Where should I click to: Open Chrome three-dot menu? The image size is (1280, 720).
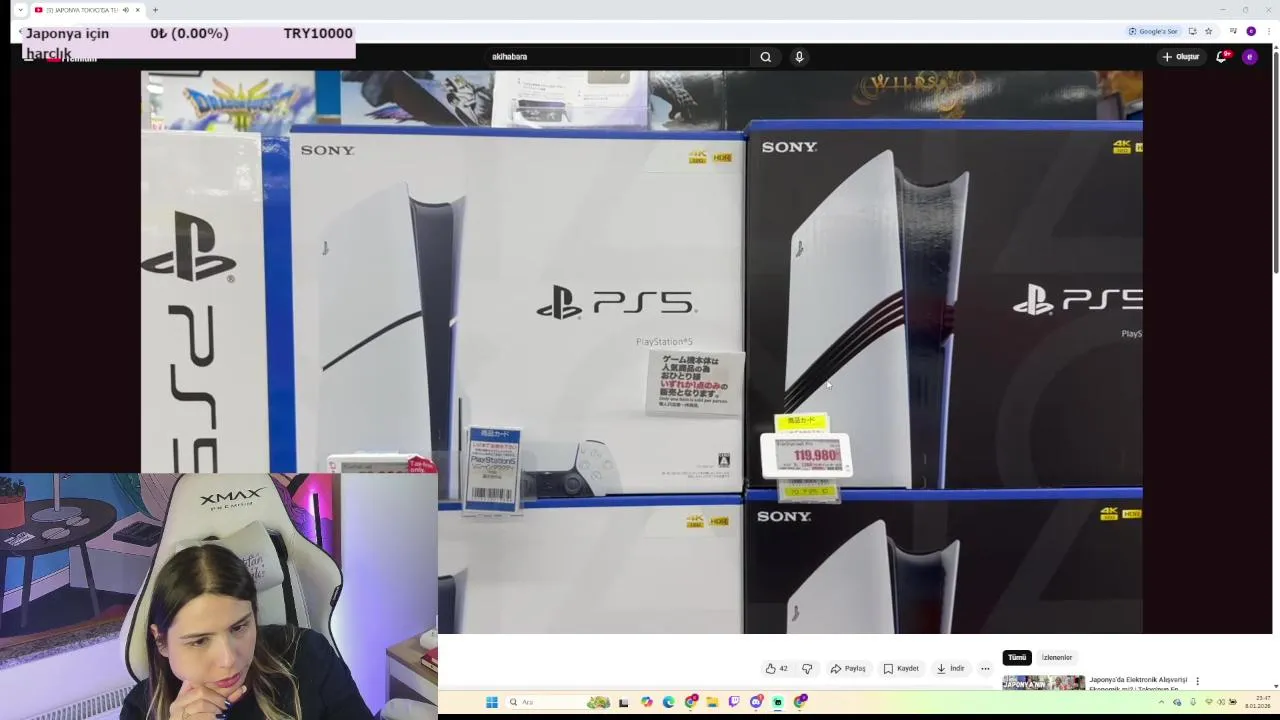1269,31
